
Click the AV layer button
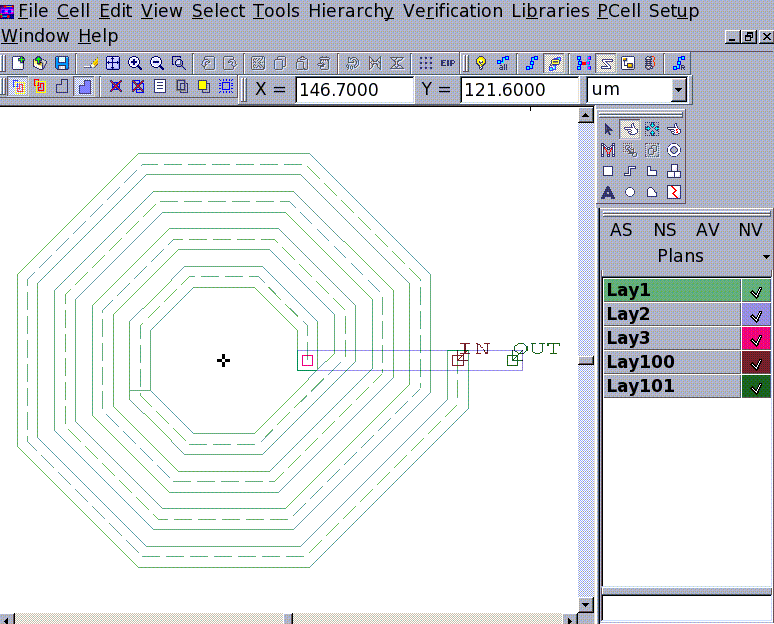click(707, 230)
